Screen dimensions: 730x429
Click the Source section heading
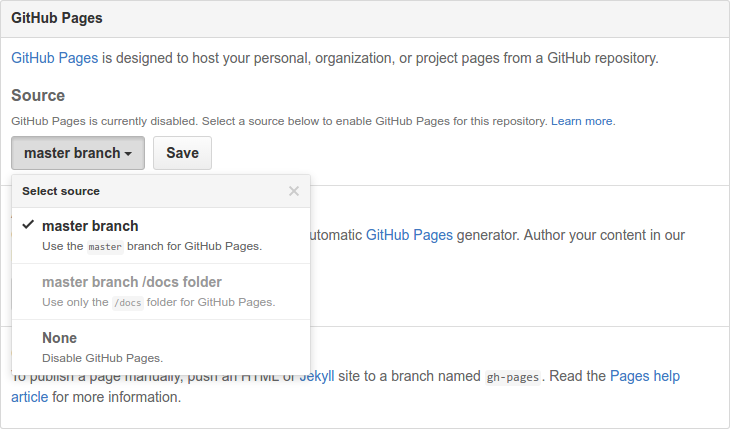[38, 95]
